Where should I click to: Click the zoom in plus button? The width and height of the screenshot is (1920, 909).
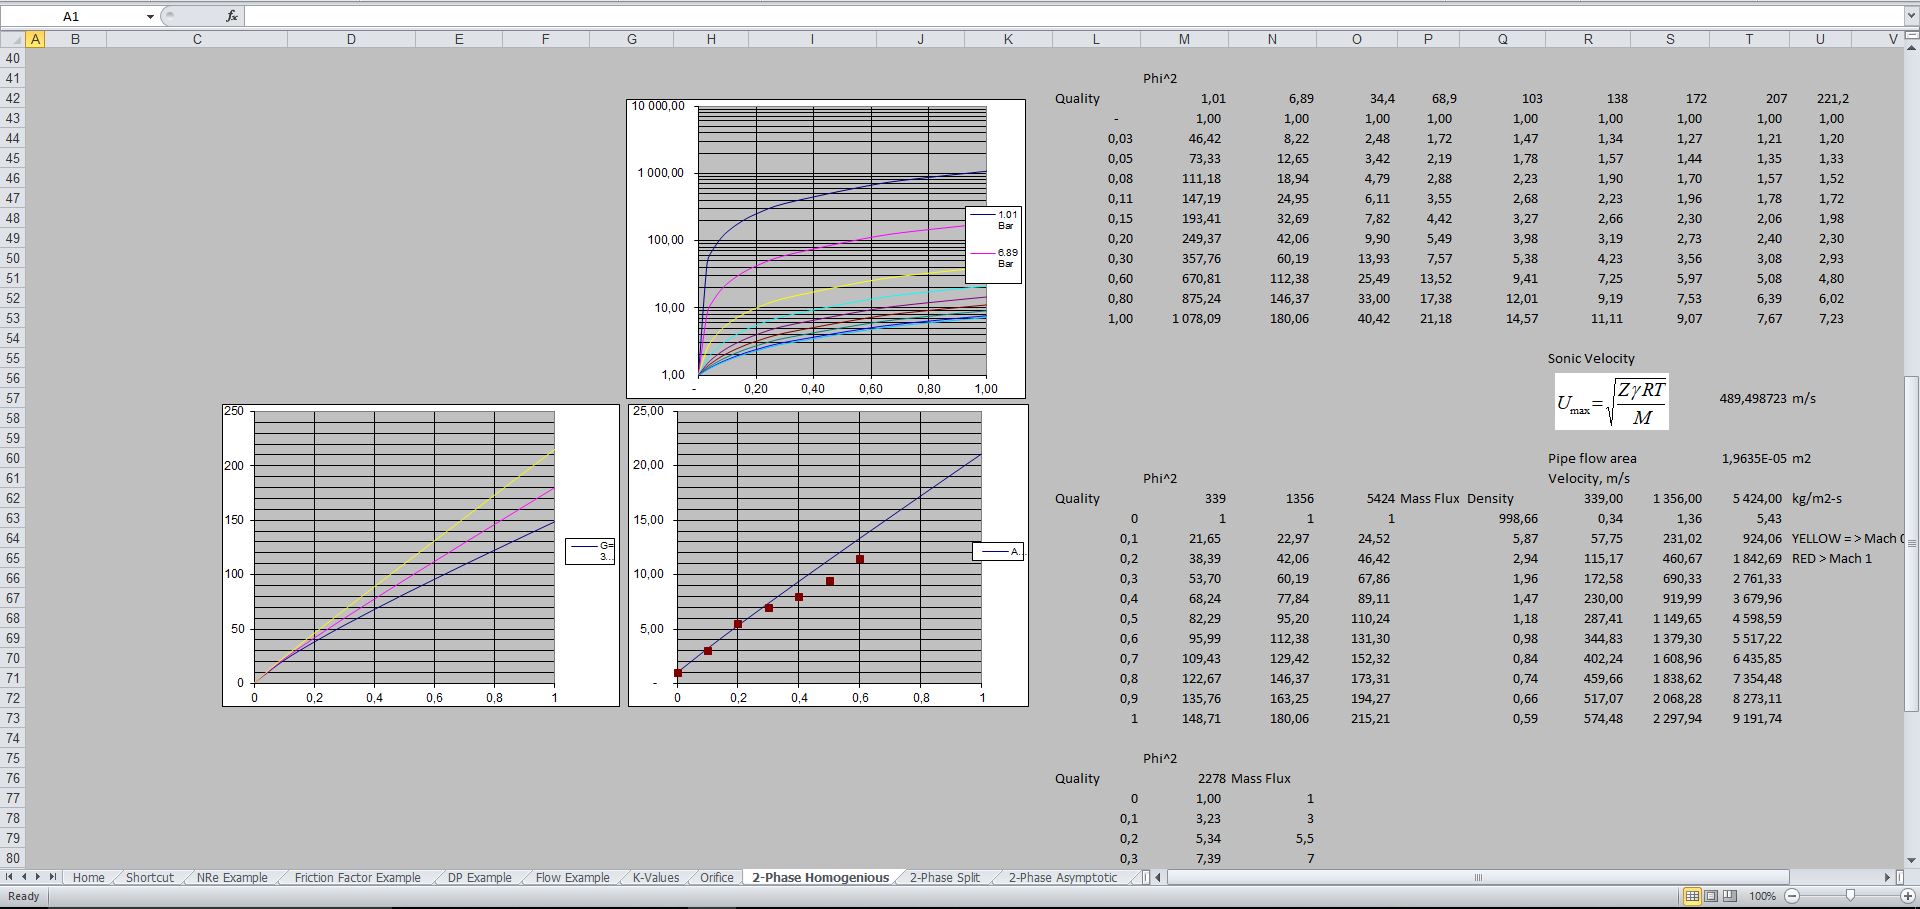coord(1909,896)
